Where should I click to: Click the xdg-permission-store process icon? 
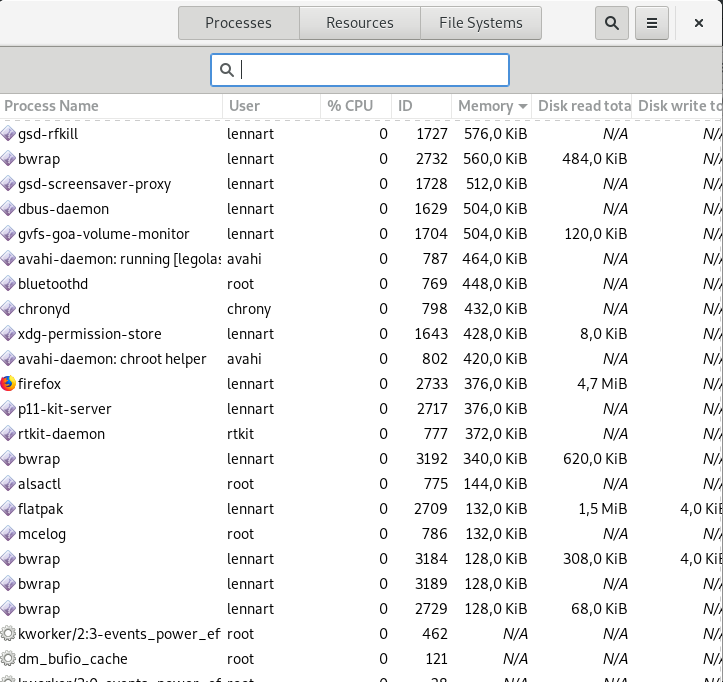click(x=8, y=334)
